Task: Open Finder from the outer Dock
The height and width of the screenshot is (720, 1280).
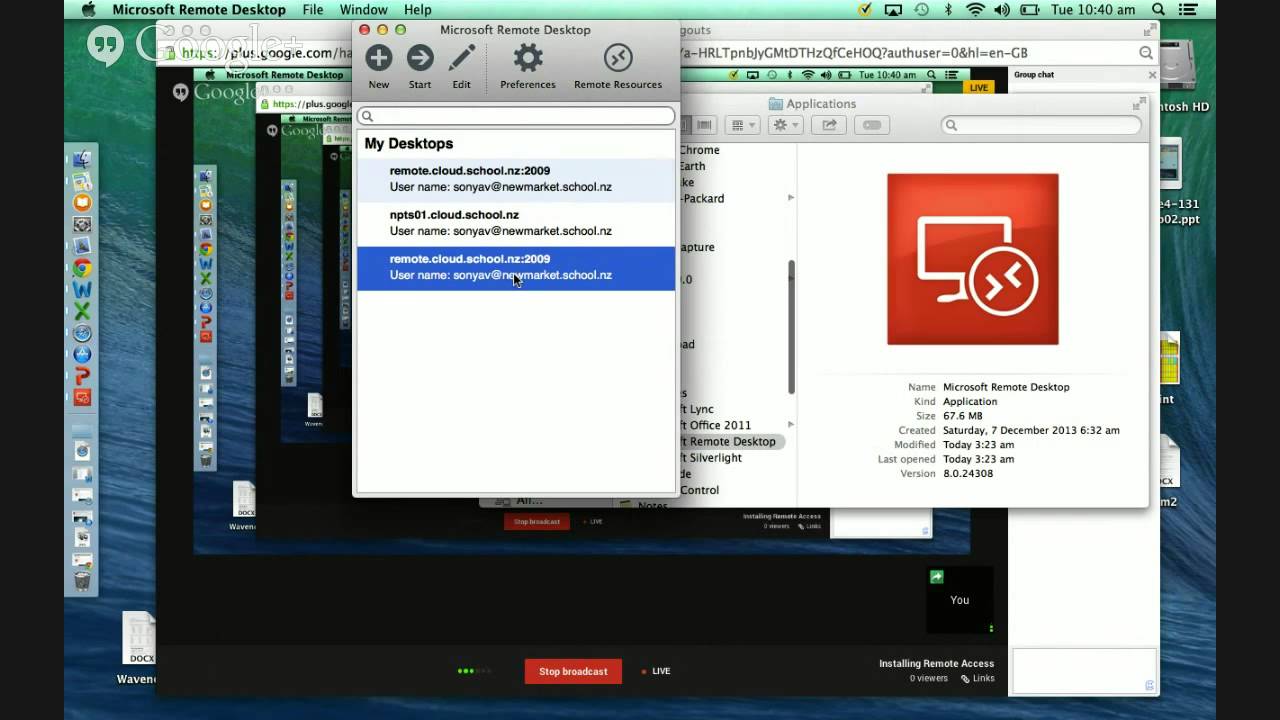Action: (x=82, y=160)
